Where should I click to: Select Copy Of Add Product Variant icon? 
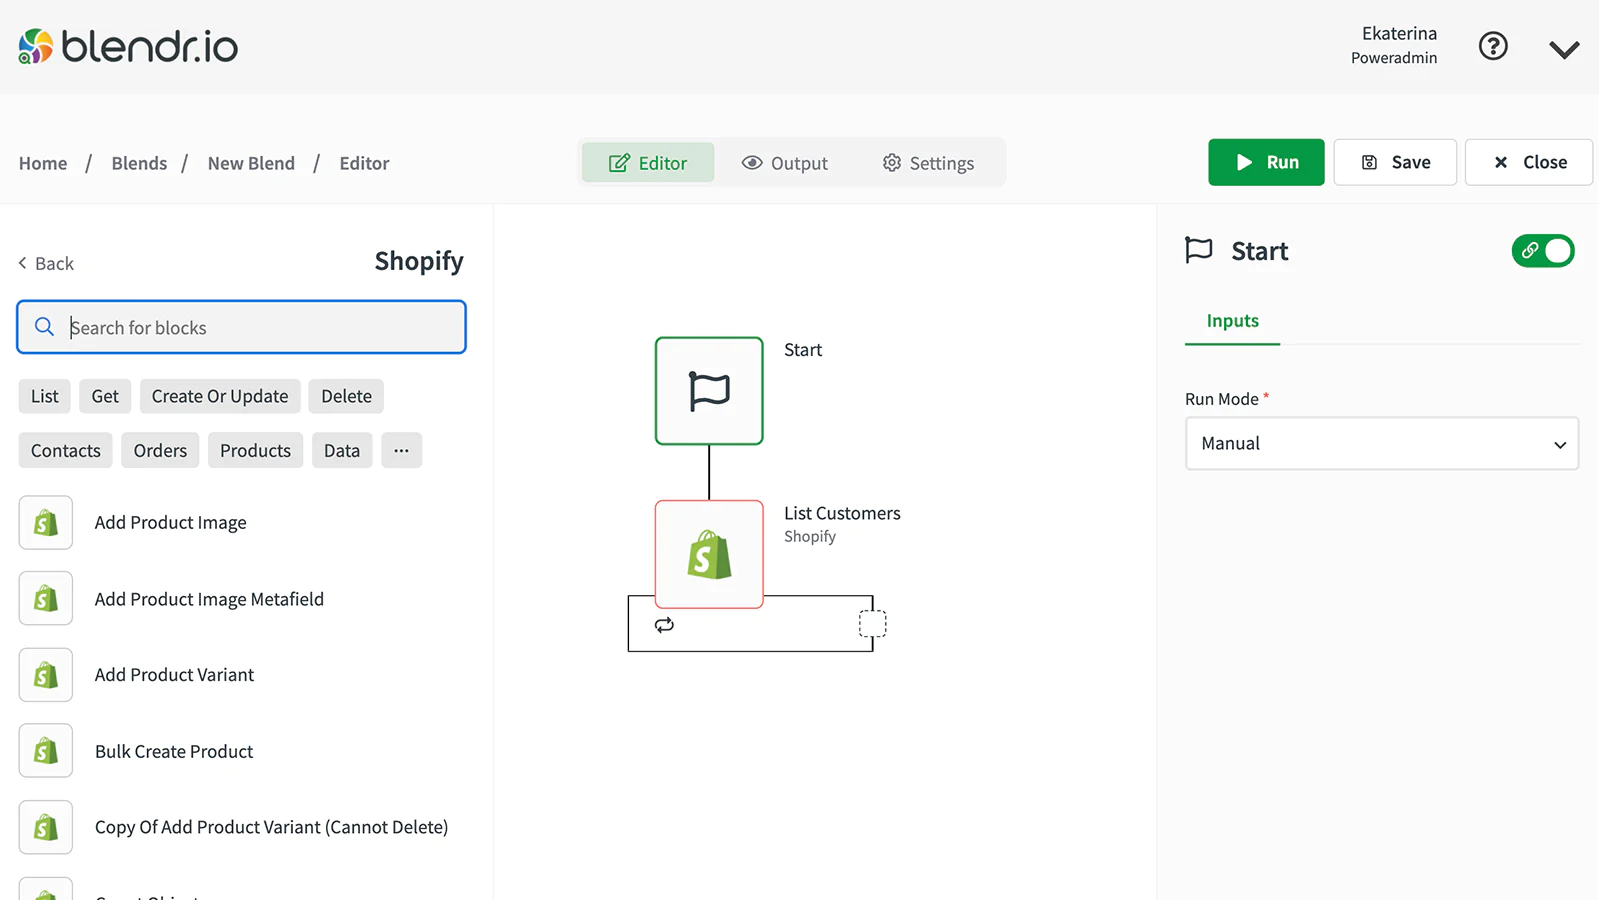pos(46,827)
